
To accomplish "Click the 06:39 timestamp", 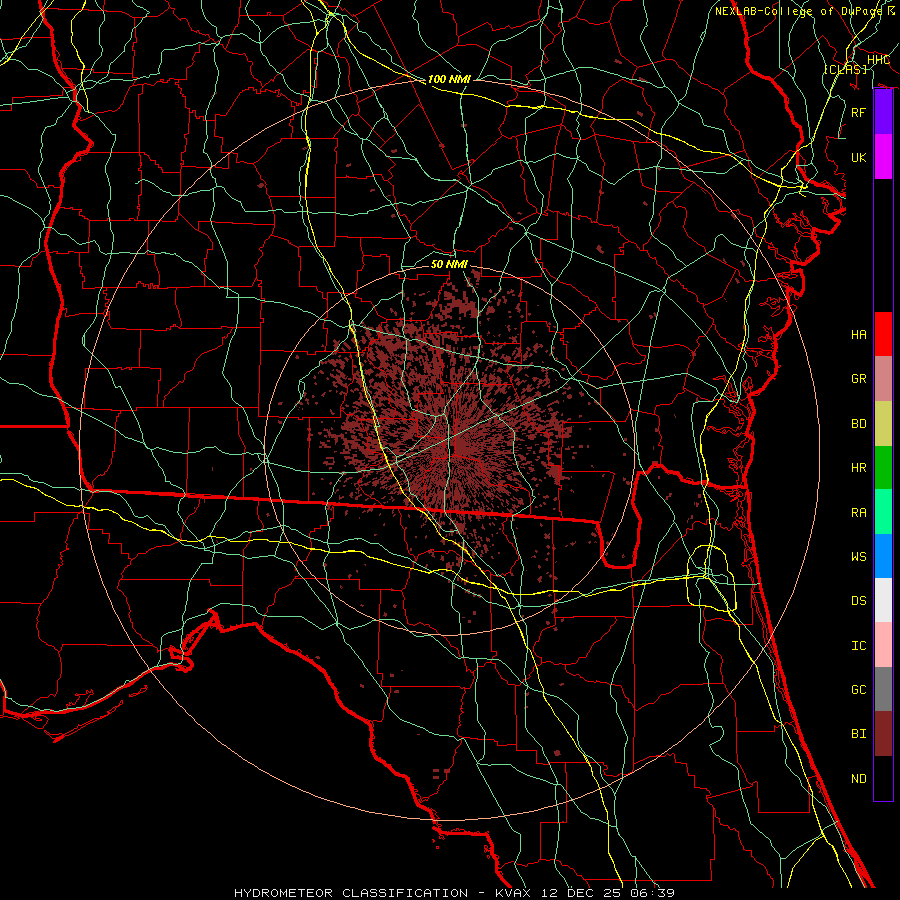I will (x=653, y=893).
